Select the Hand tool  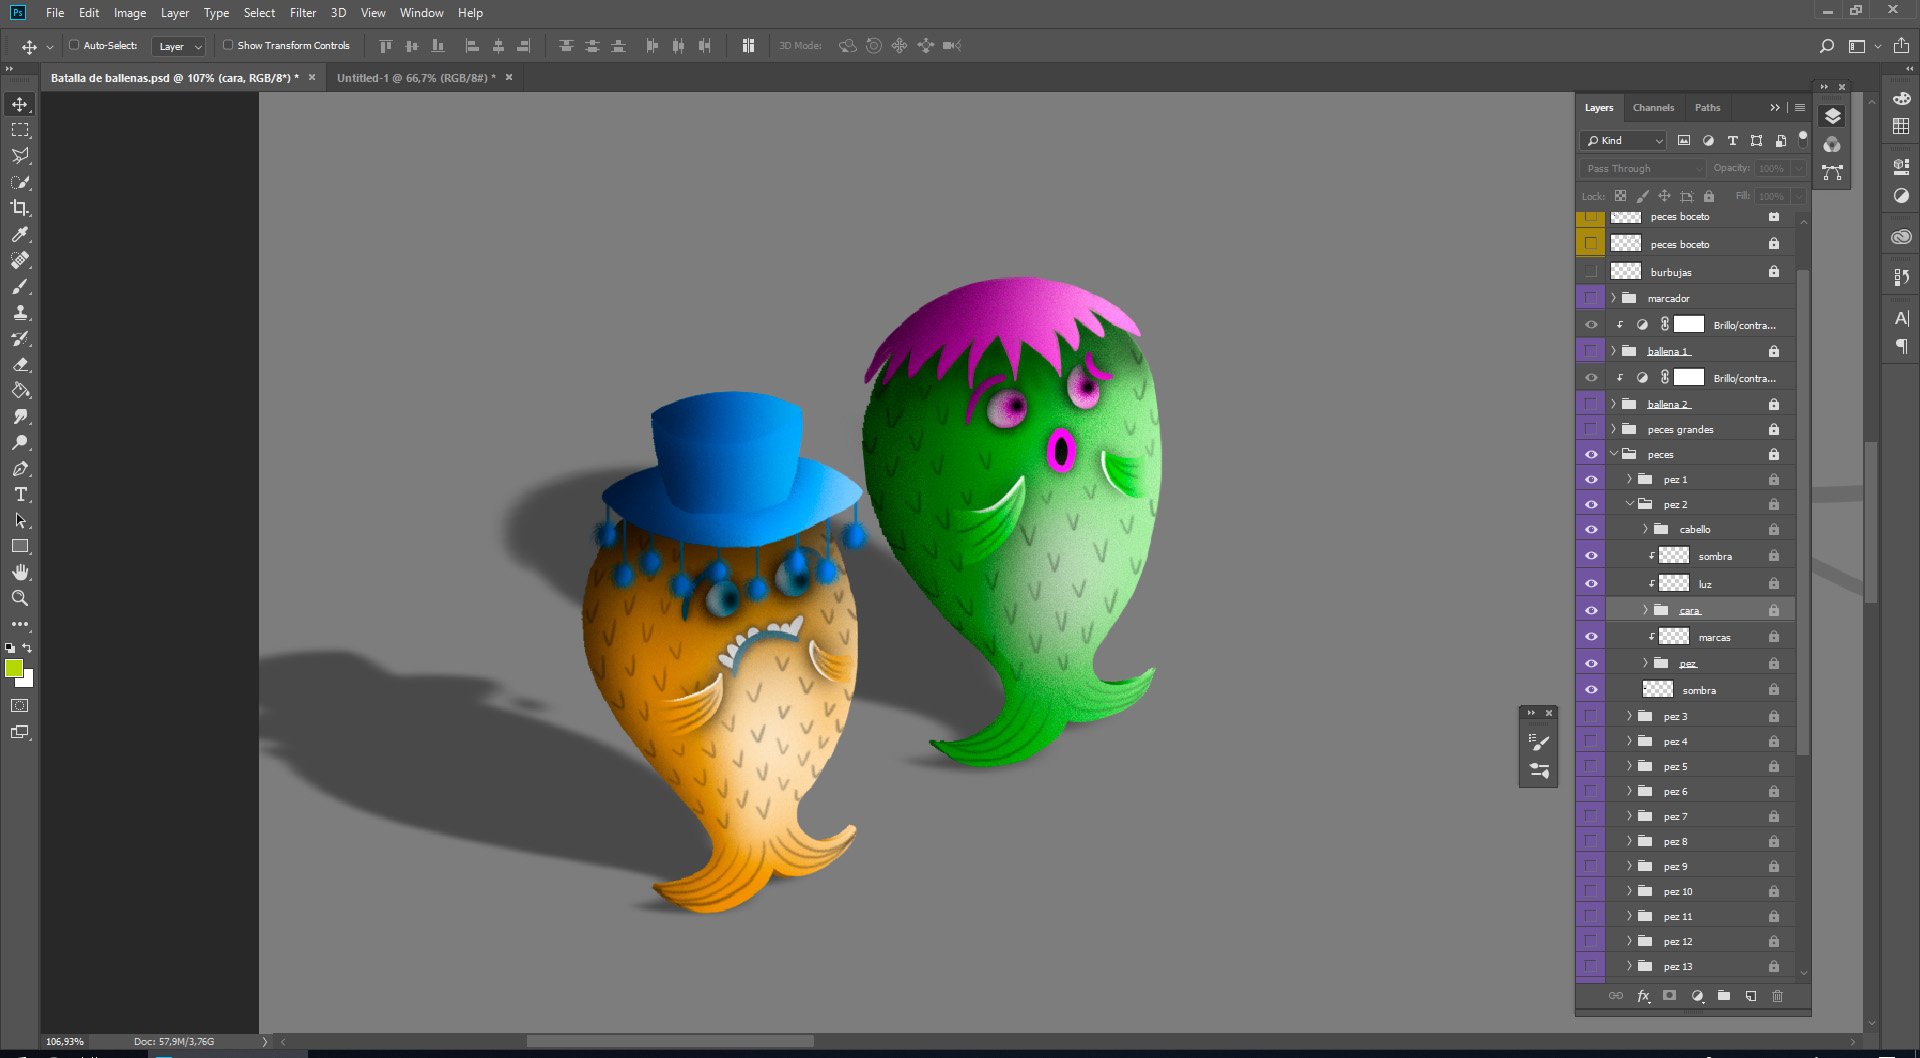click(20, 572)
